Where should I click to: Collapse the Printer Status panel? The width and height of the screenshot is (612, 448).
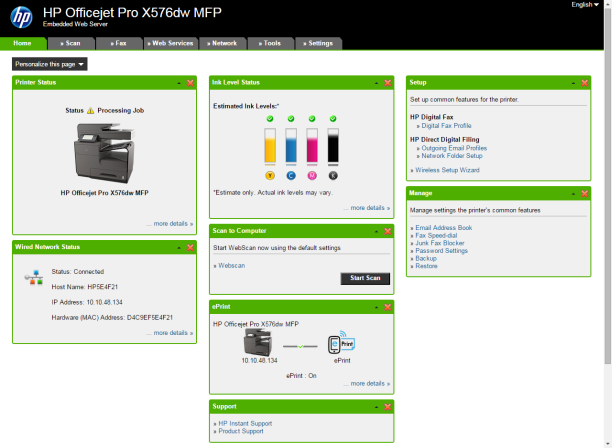pos(179,83)
